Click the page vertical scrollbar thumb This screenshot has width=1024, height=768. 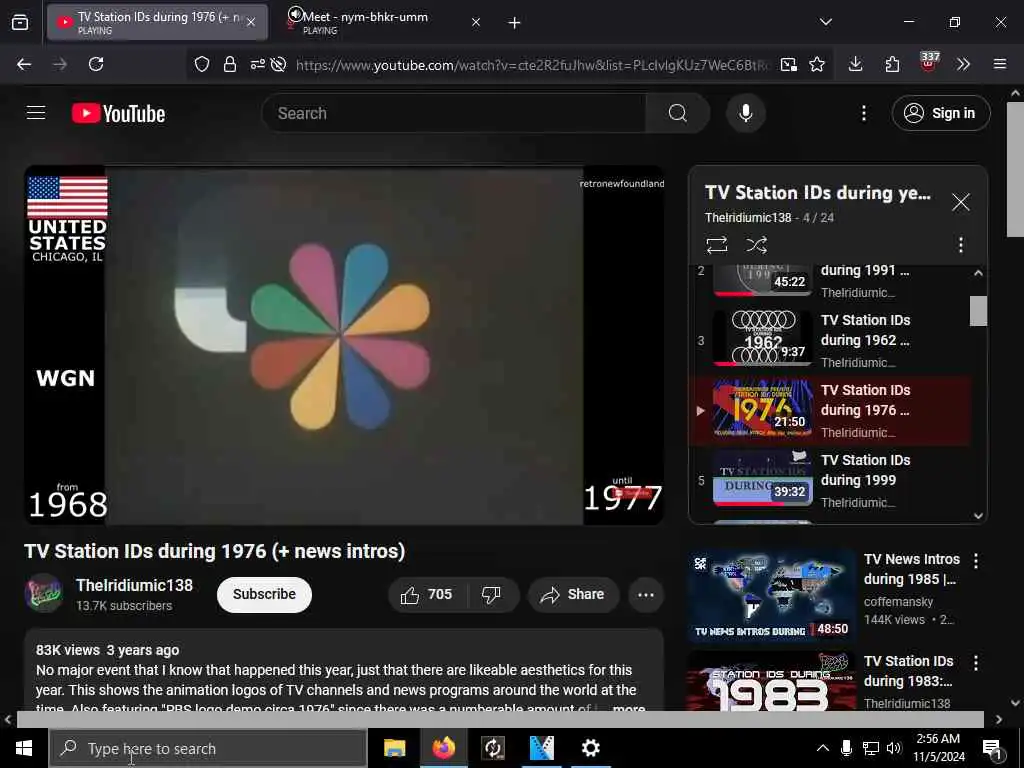tap(1015, 170)
